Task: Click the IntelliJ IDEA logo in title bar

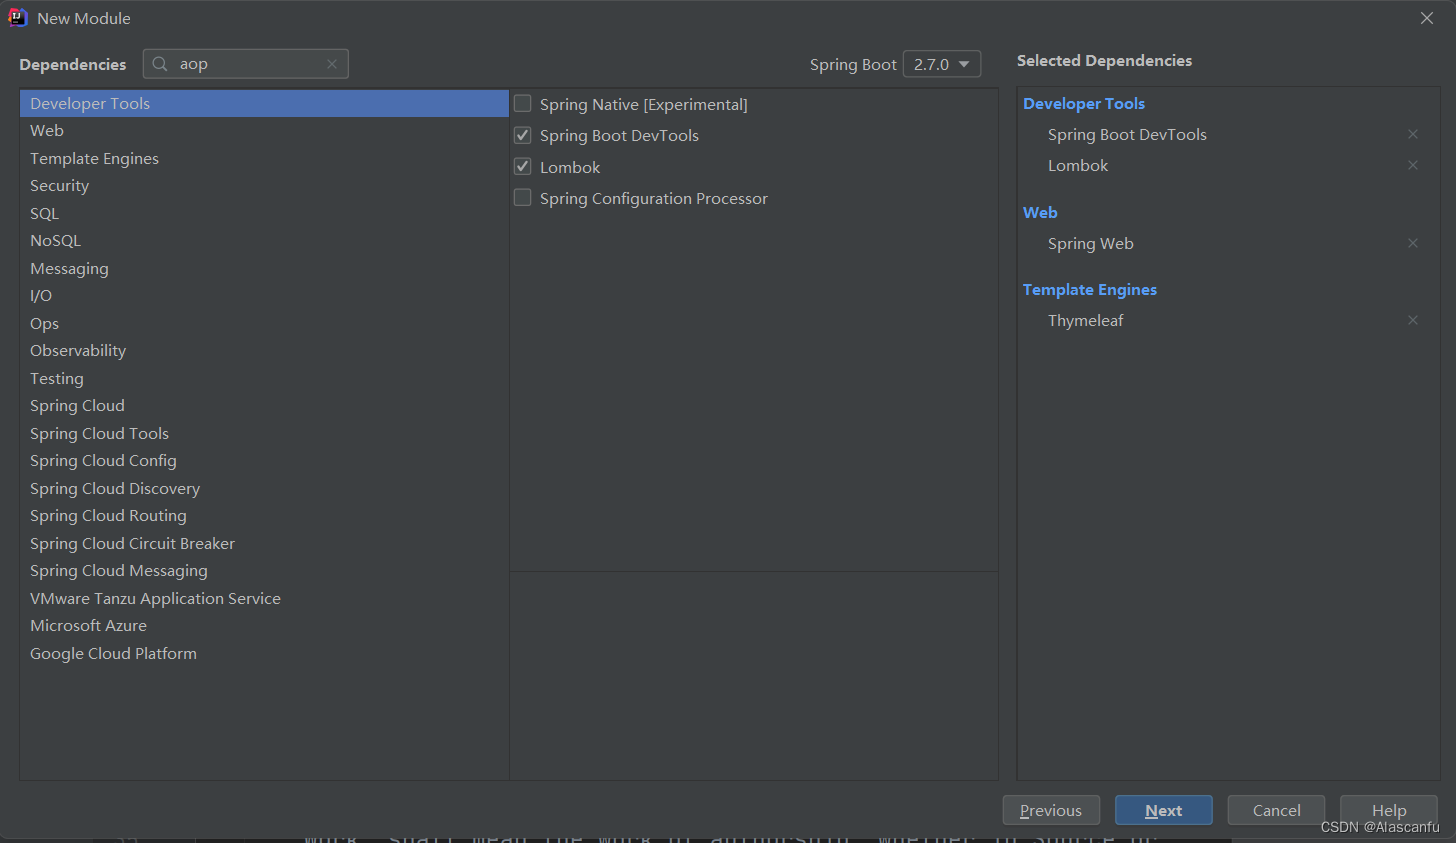Action: [x=18, y=17]
